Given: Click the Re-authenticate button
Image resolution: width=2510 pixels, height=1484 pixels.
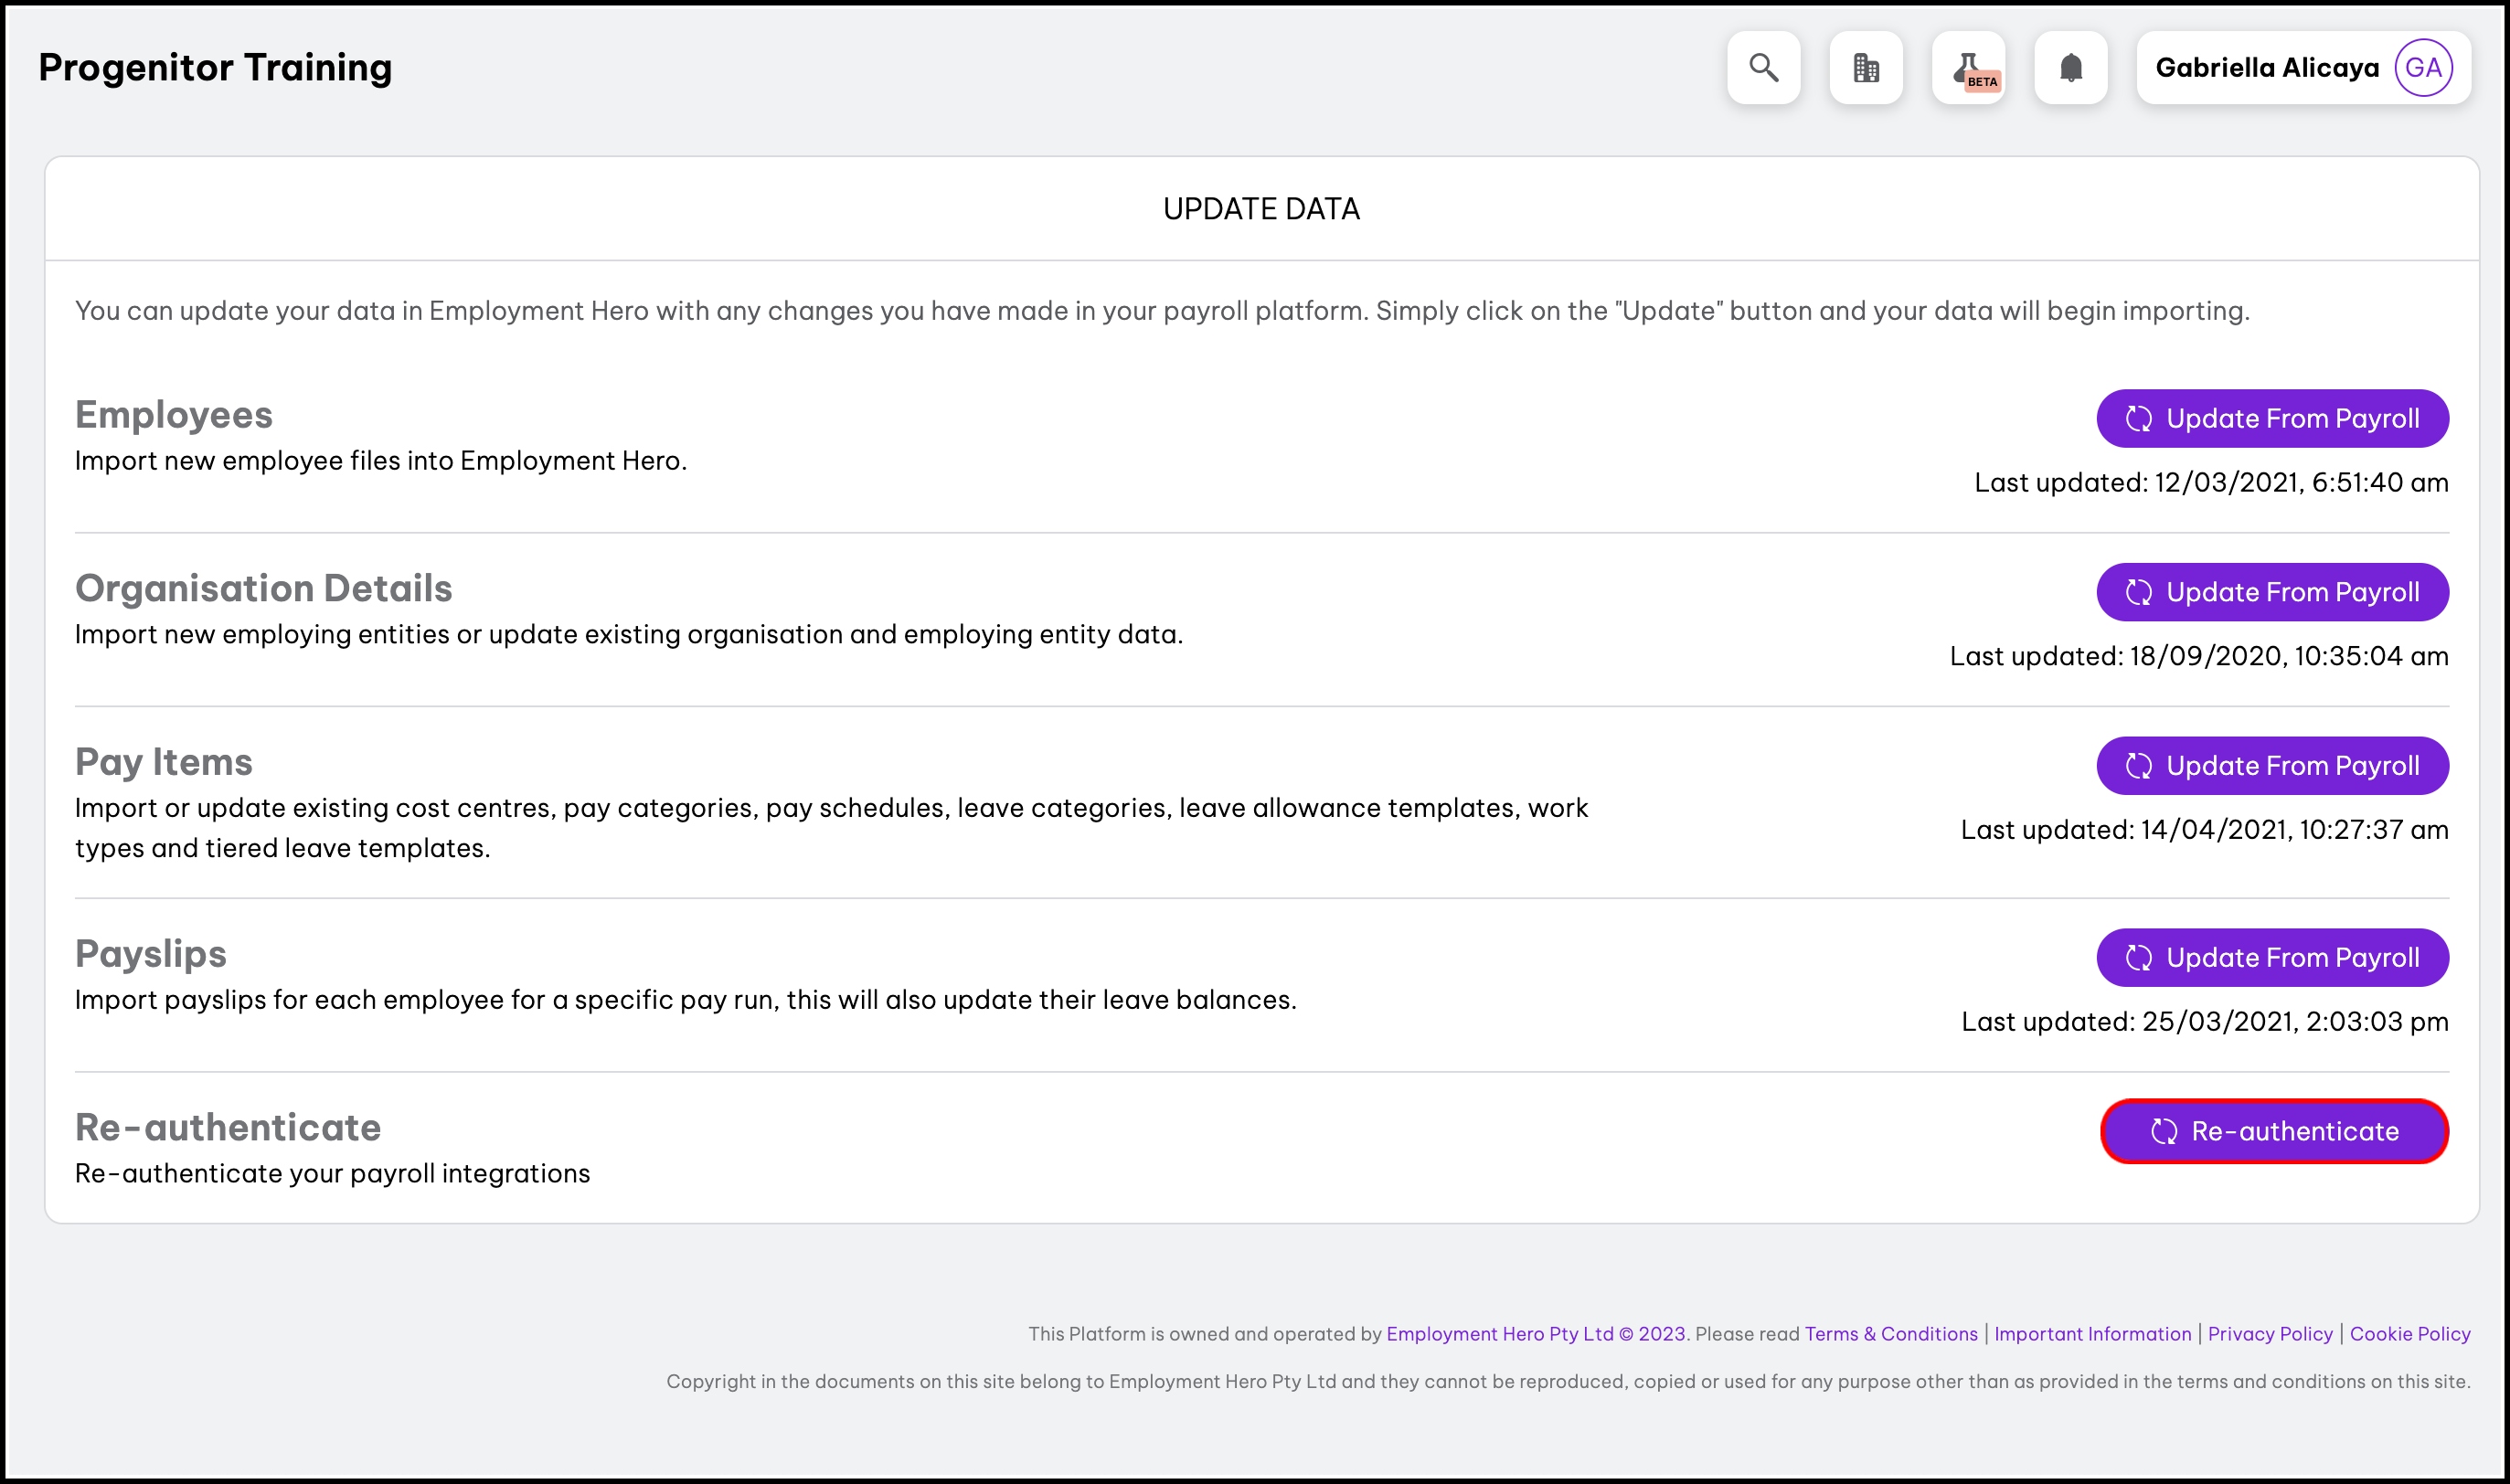Looking at the screenshot, I should coord(2274,1131).
